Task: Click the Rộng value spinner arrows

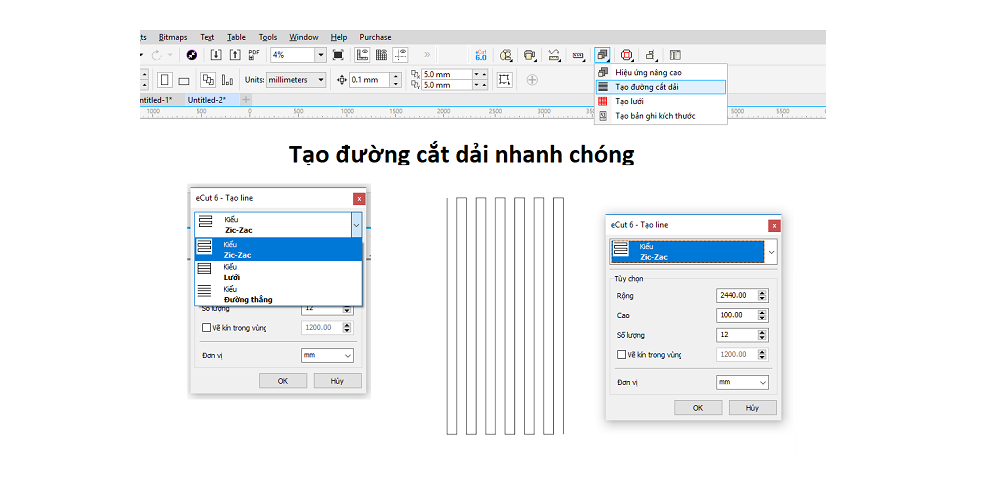Action: pyautogui.click(x=763, y=295)
